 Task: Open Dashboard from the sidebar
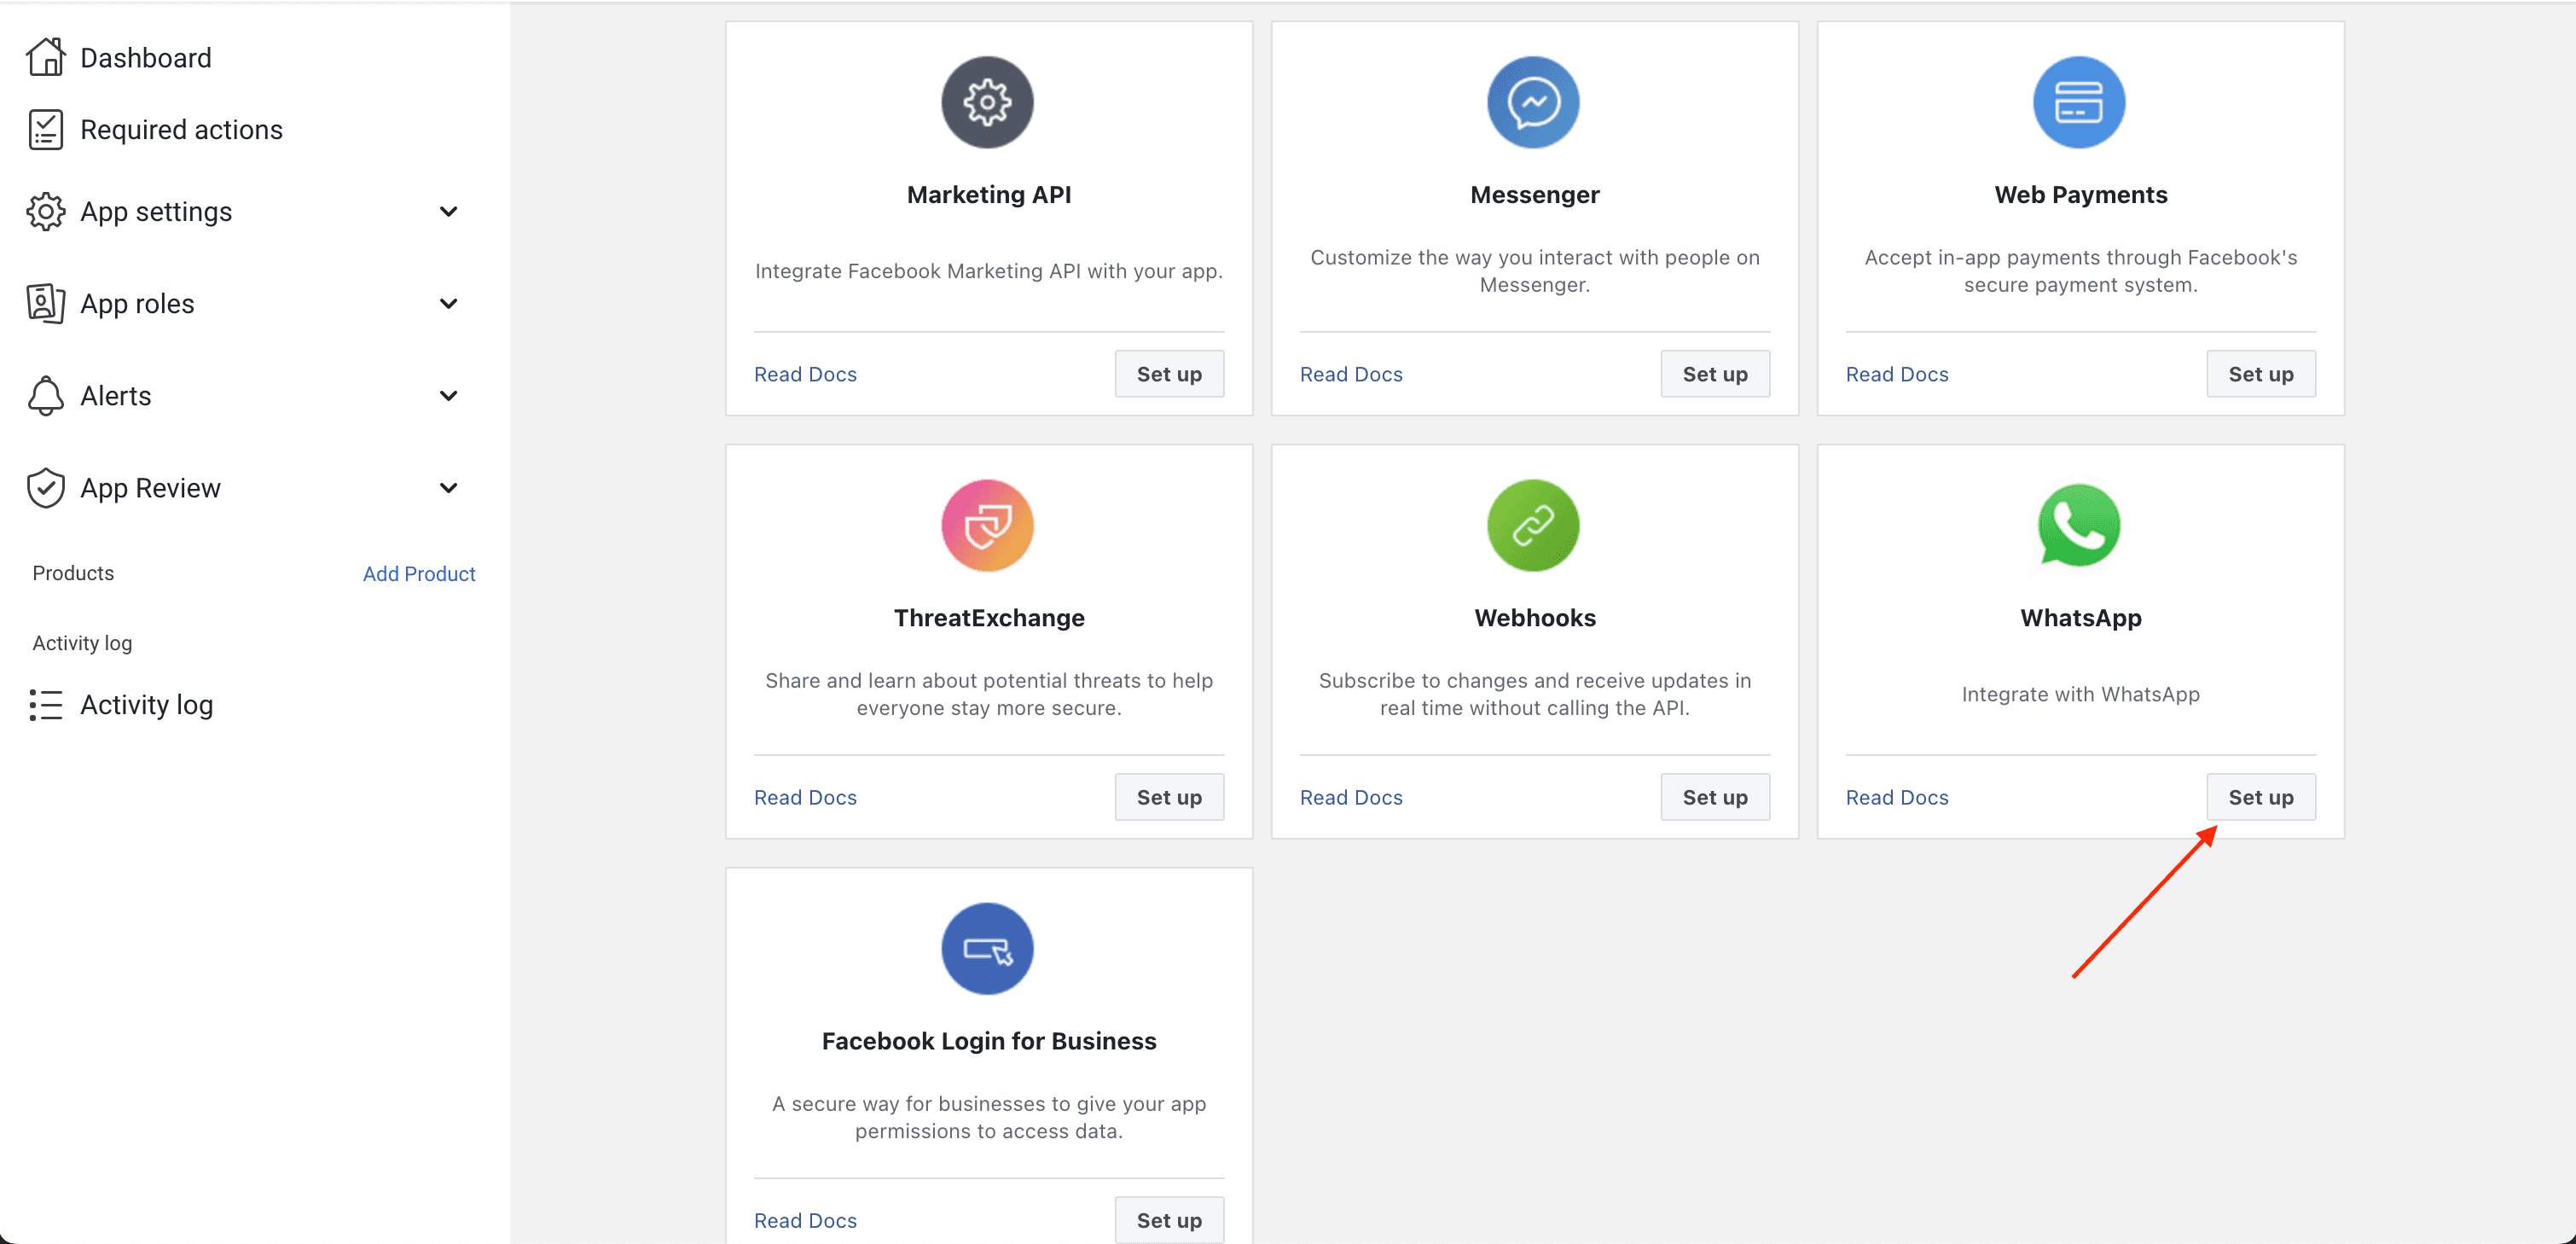145,58
